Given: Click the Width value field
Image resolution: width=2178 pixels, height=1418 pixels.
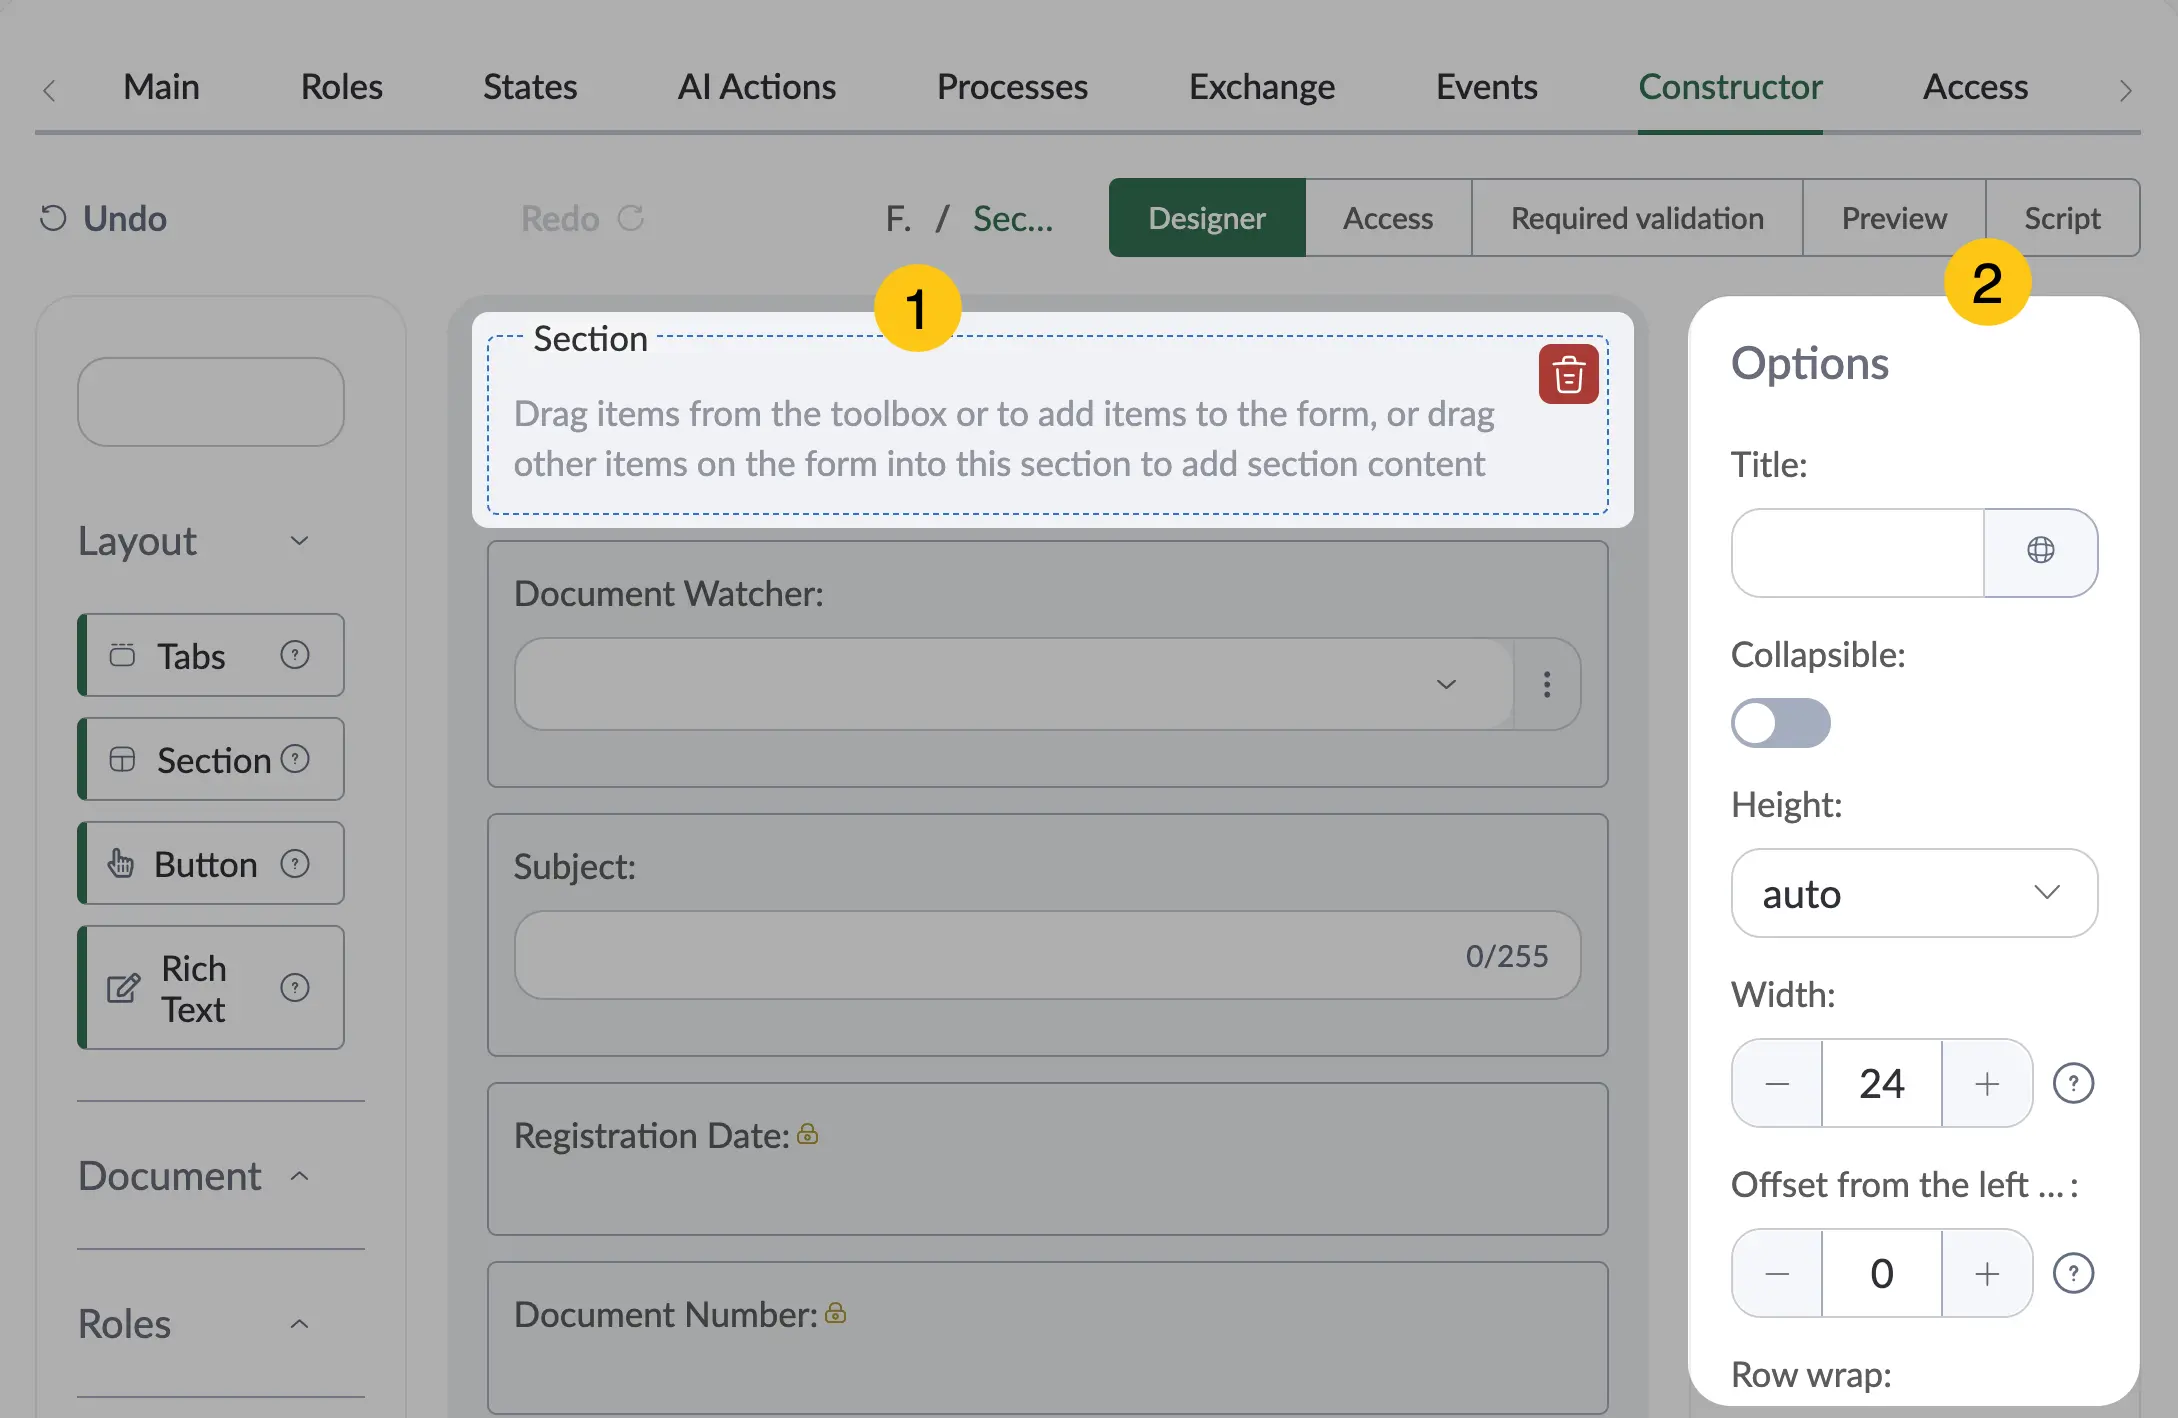Looking at the screenshot, I should pos(1882,1083).
